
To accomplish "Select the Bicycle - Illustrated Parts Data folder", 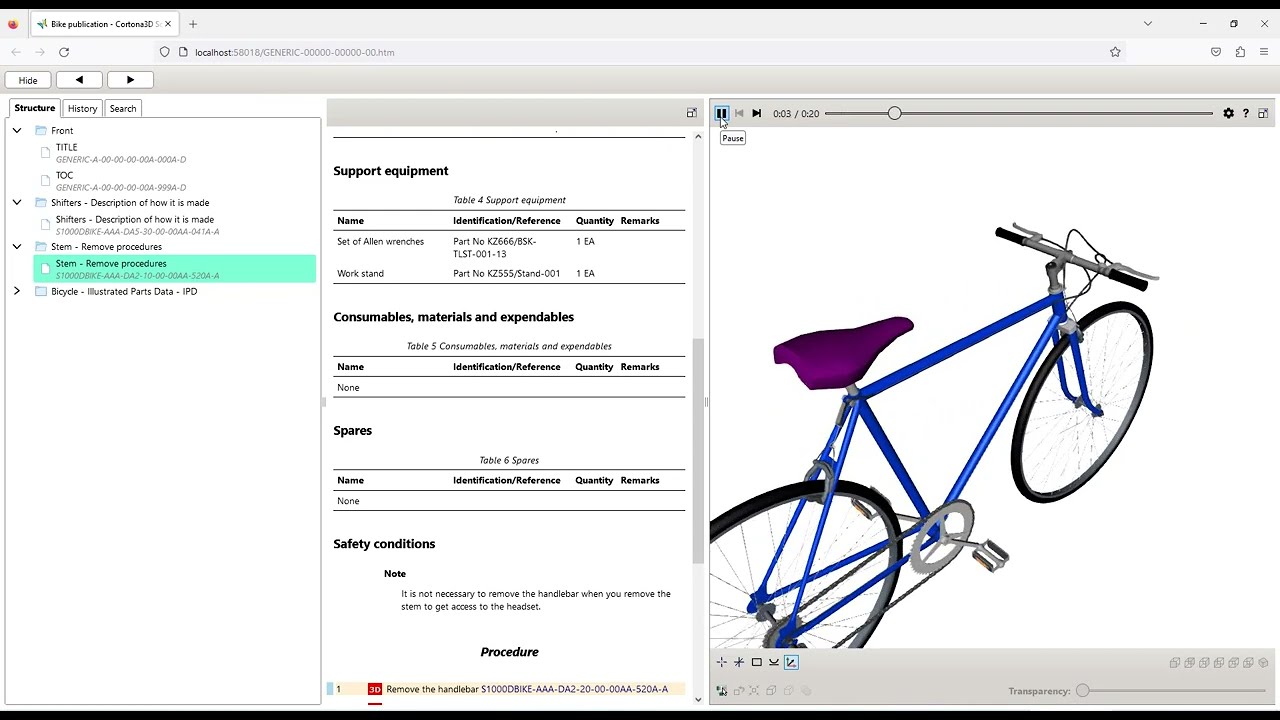I will (x=124, y=292).
